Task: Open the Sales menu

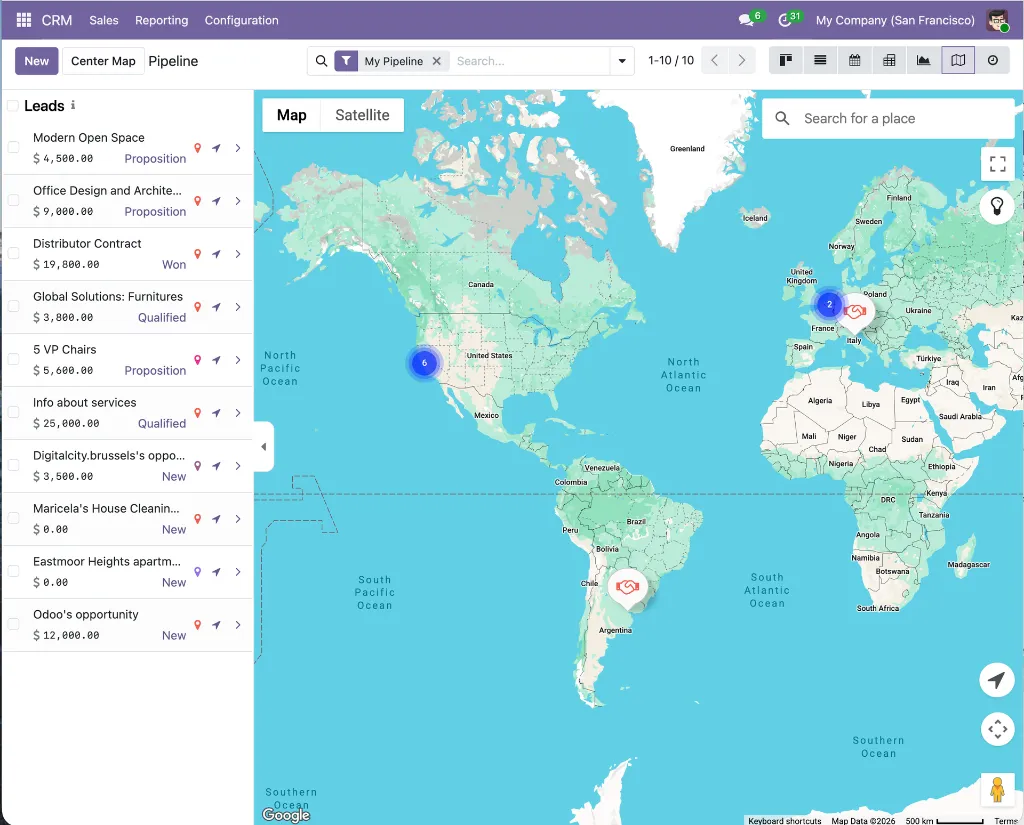Action: click(104, 20)
